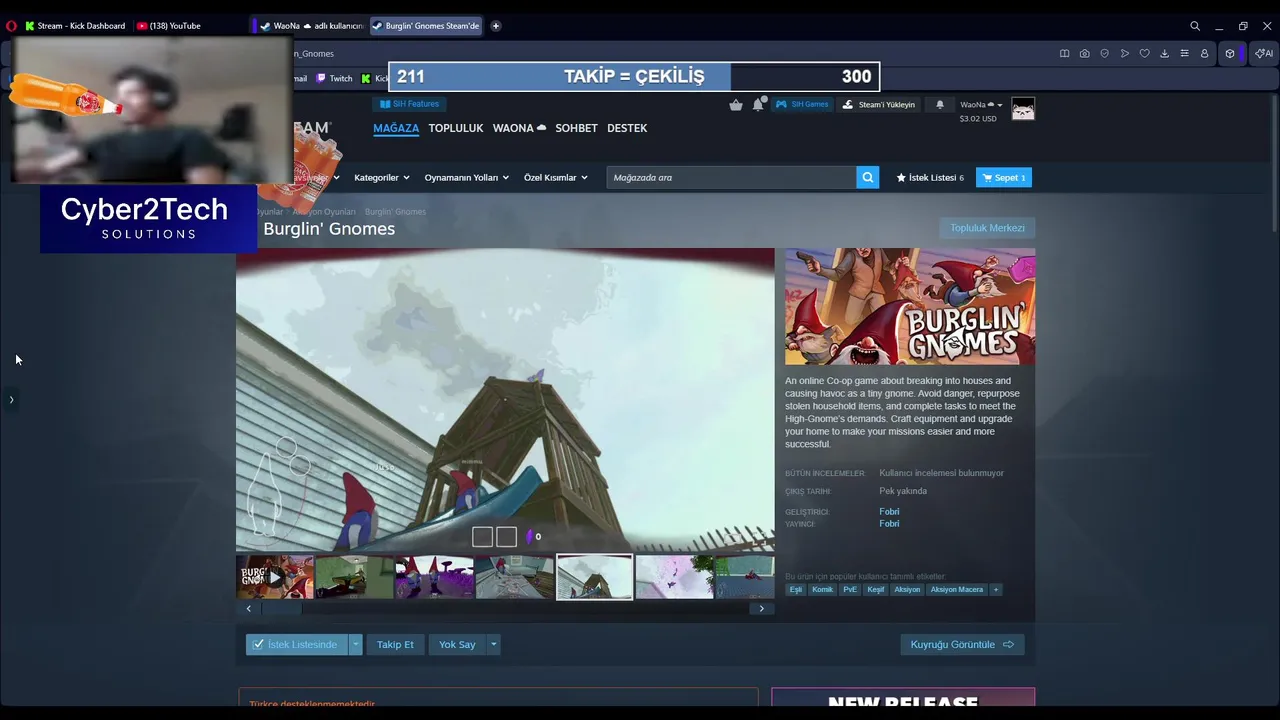
Task: Open the shield privacy protection icon
Action: [1104, 53]
